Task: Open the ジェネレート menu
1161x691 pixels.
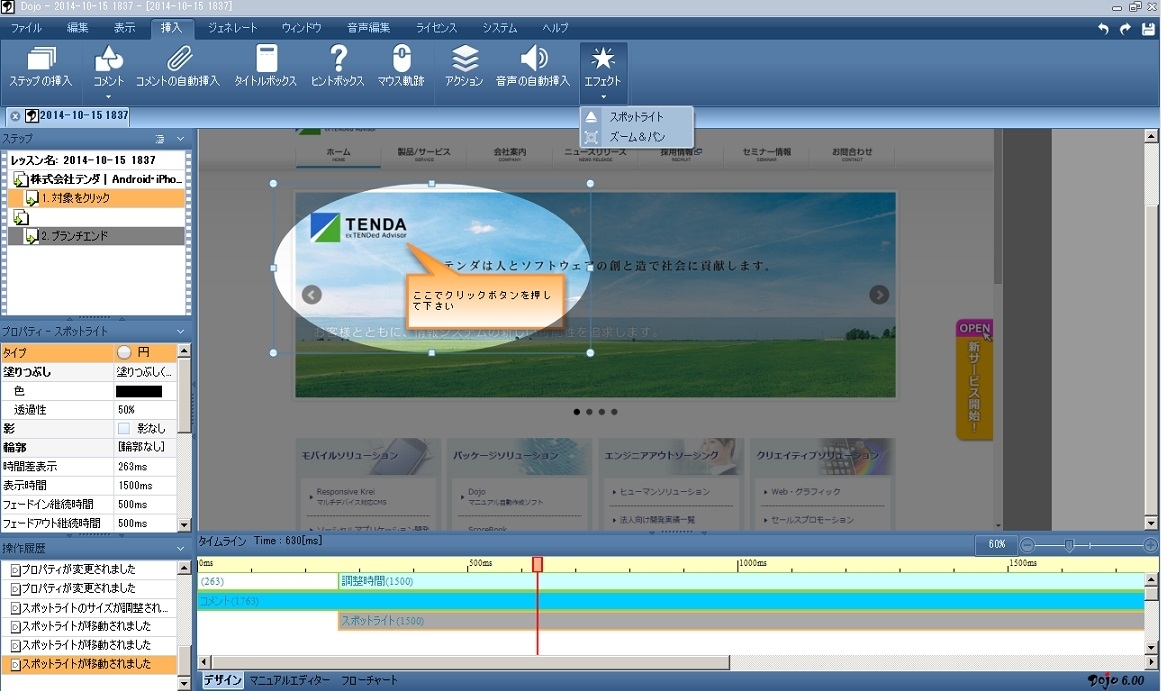Action: pyautogui.click(x=232, y=28)
